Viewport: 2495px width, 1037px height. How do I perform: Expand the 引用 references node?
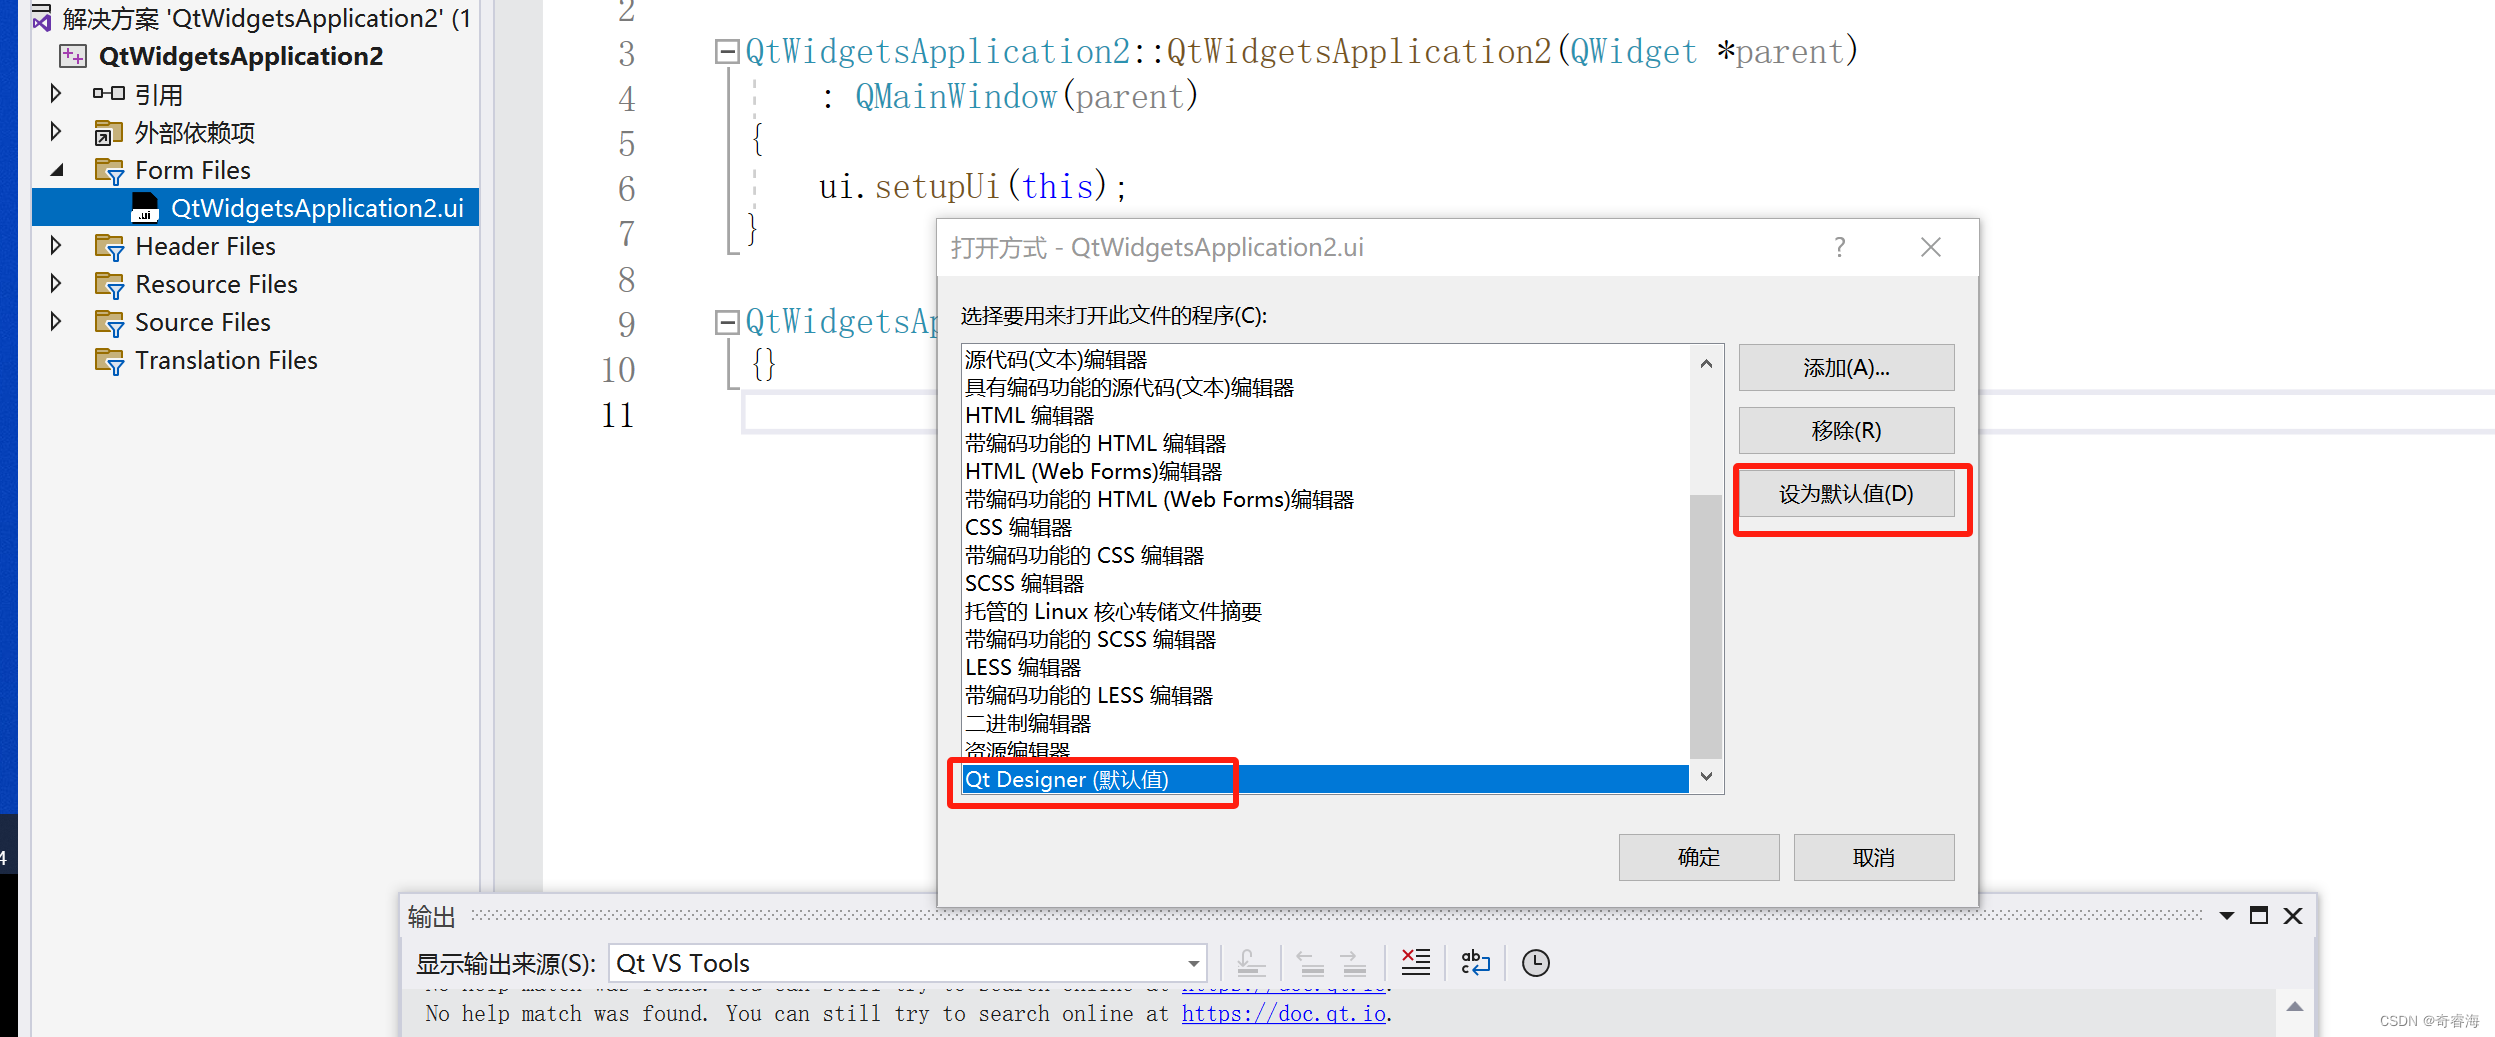[x=56, y=93]
